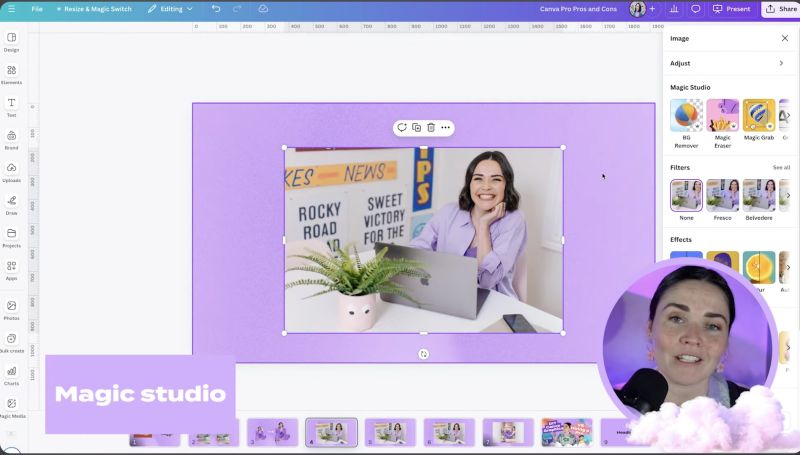Viewport: 800px width, 455px height.
Task: Select the woman photo on canvas
Action: 424,240
